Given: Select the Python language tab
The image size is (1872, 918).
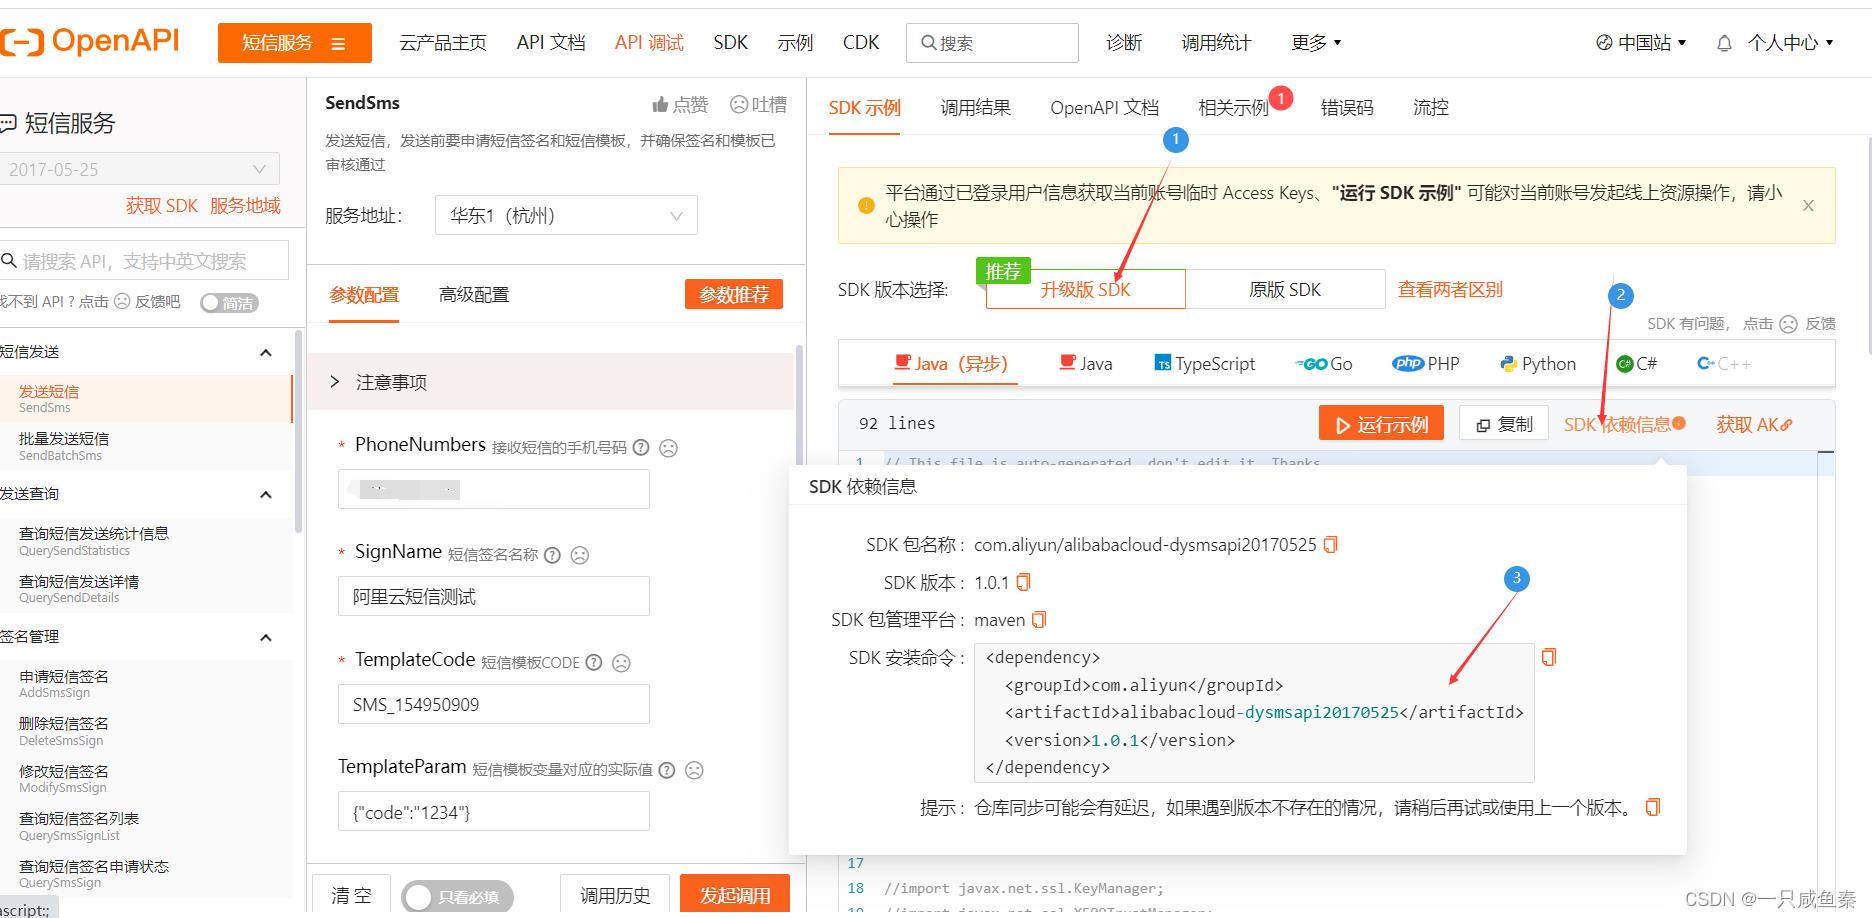Looking at the screenshot, I should coord(1538,364).
